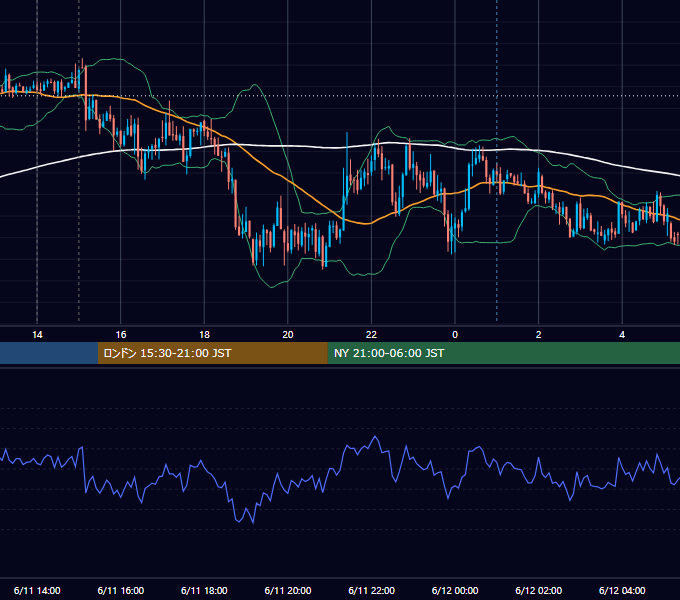Click the 14 hour label on the upper axis
This screenshot has height=600, width=680.
tap(37, 335)
